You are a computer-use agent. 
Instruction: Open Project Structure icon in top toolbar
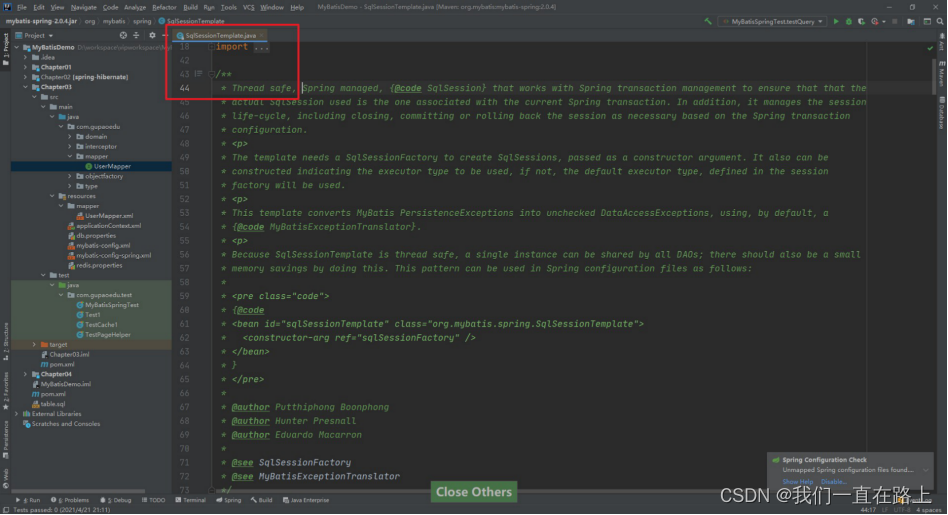[911, 21]
